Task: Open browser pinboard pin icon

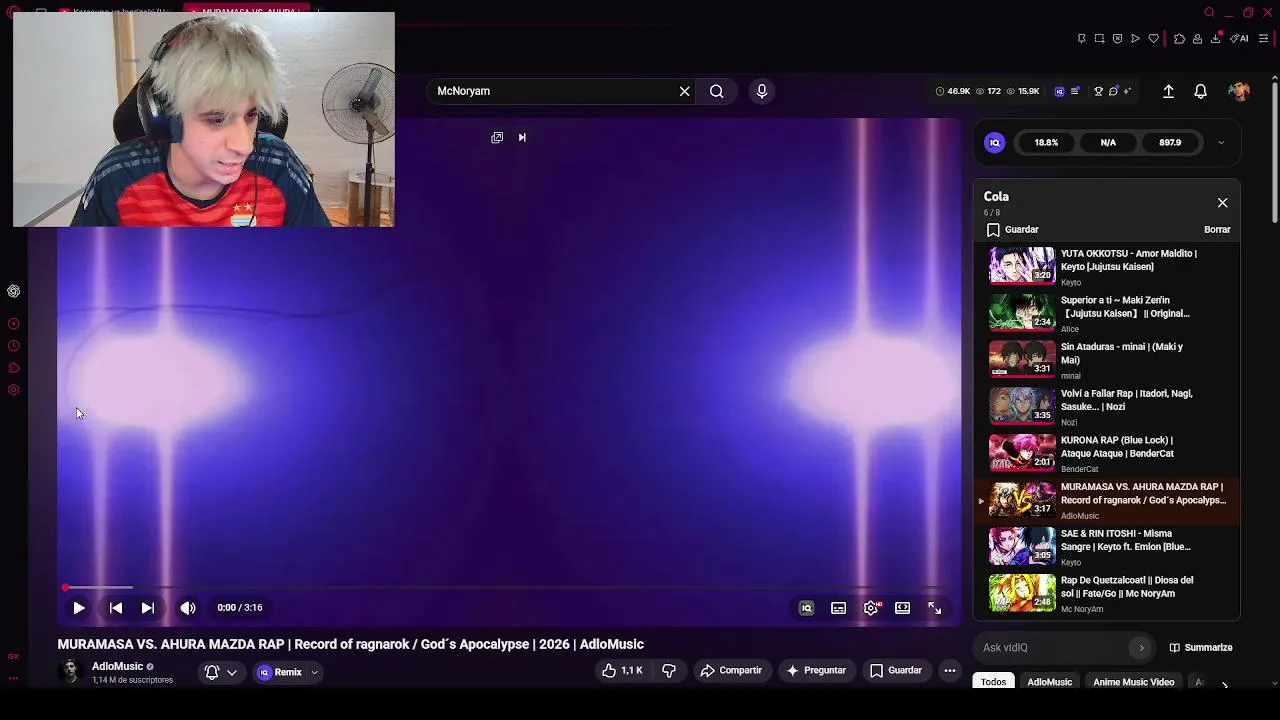Action: click(x=1081, y=39)
